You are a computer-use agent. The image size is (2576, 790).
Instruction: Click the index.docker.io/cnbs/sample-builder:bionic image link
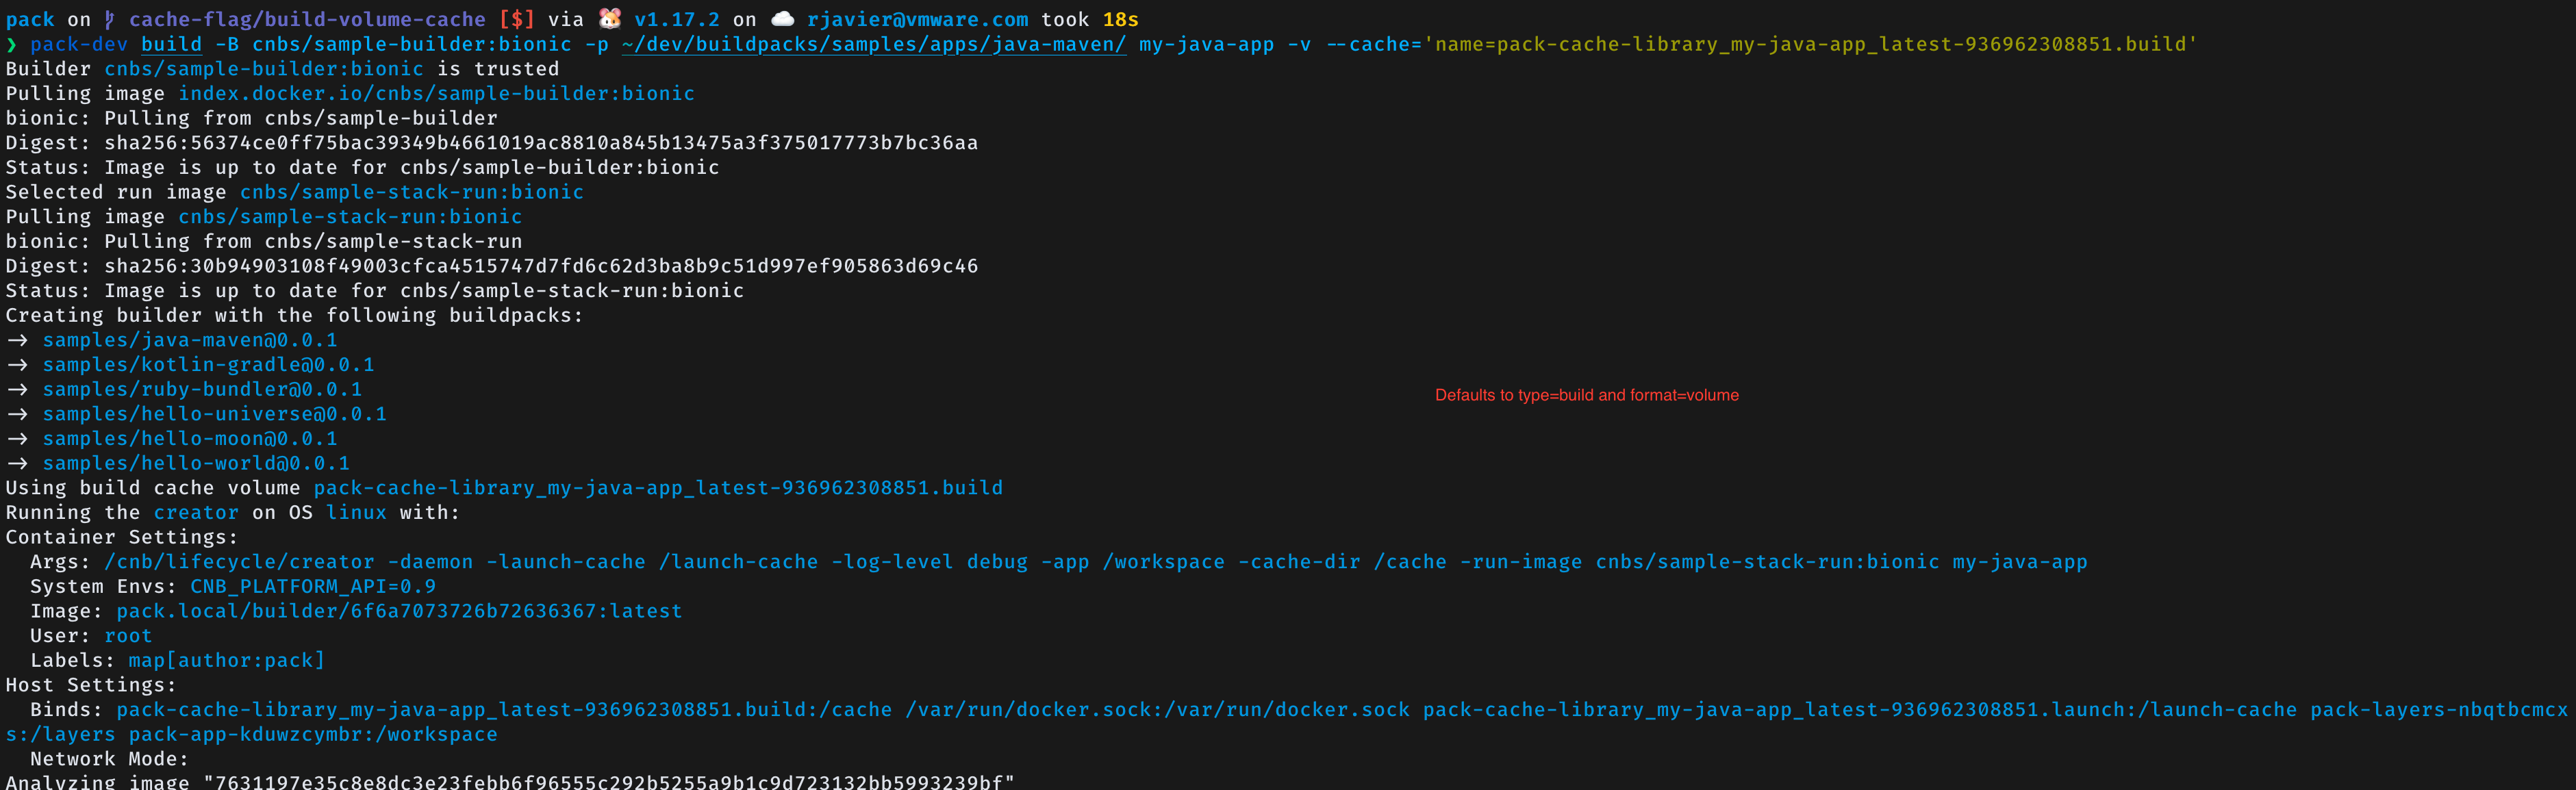(436, 93)
